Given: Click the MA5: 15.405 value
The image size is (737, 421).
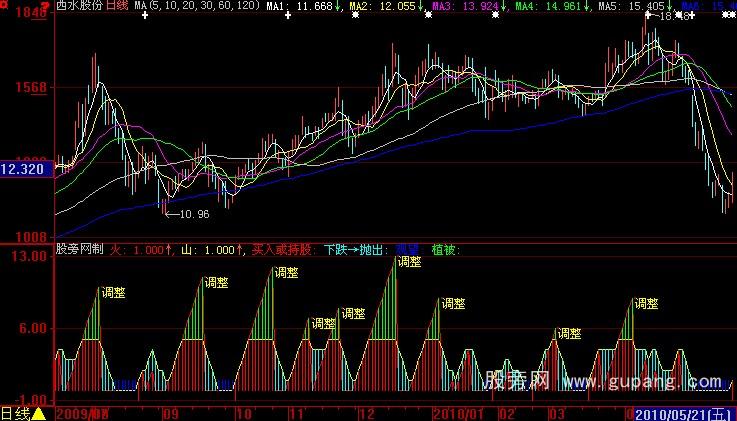Looking at the screenshot, I should pos(631,6).
